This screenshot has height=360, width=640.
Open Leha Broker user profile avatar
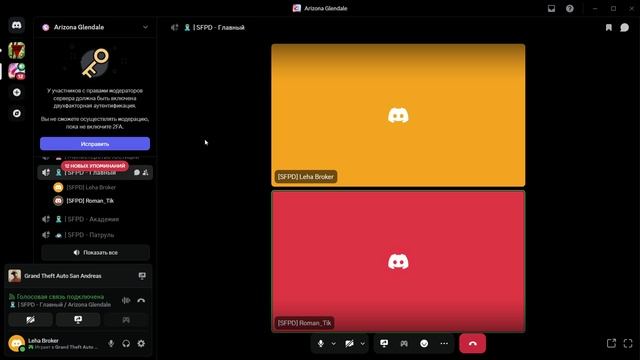point(17,343)
